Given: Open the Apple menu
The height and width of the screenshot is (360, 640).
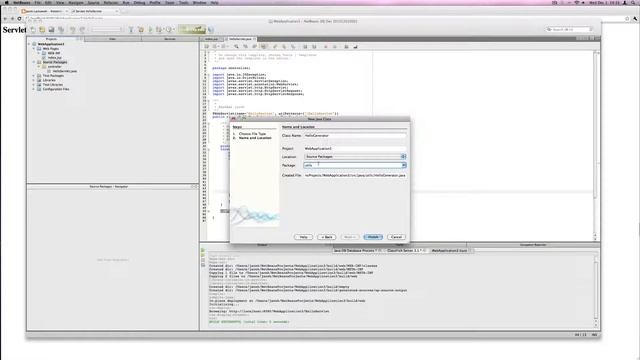Looking at the screenshot, I should point(7,2).
